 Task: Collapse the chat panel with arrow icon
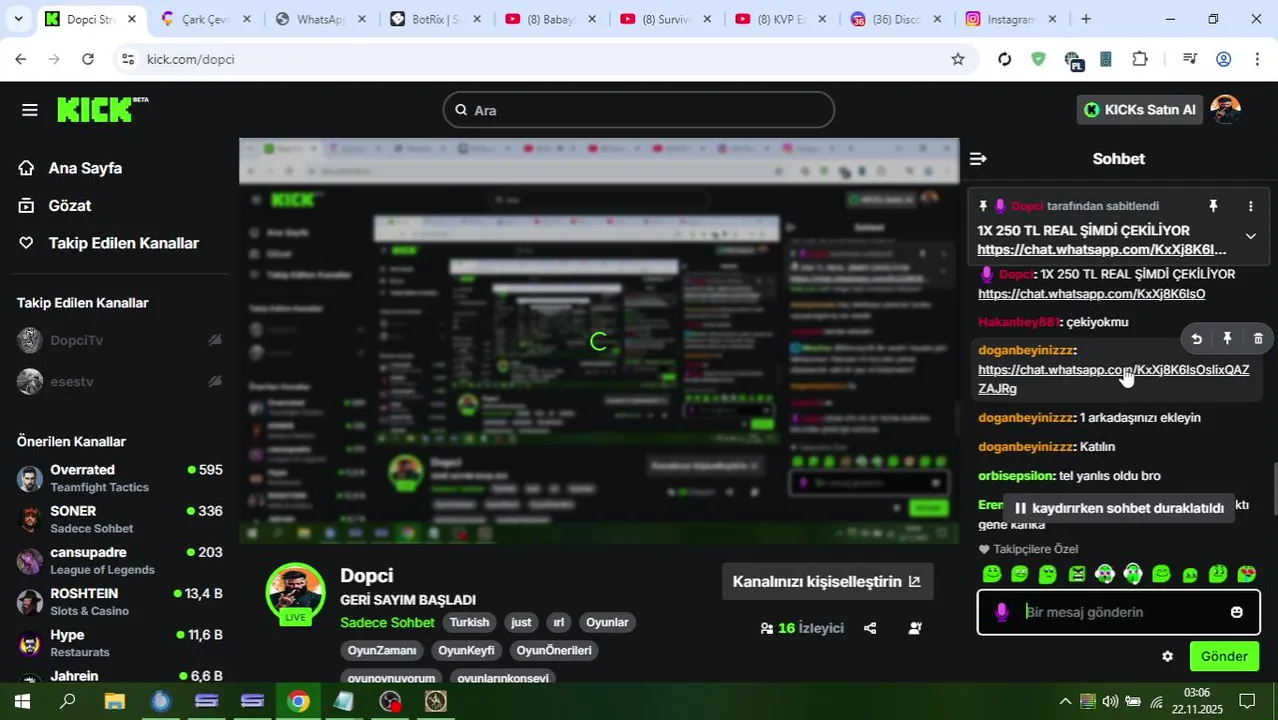point(978,159)
